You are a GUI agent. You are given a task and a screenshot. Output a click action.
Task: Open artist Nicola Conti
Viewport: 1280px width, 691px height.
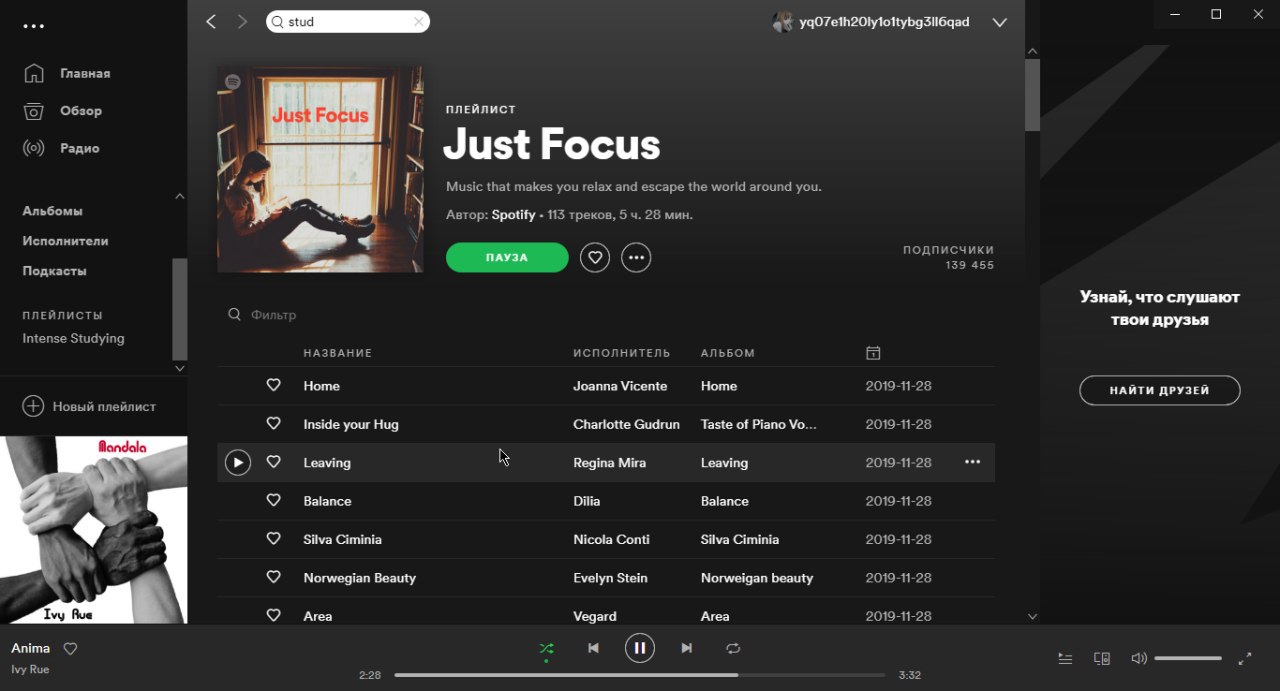click(611, 539)
